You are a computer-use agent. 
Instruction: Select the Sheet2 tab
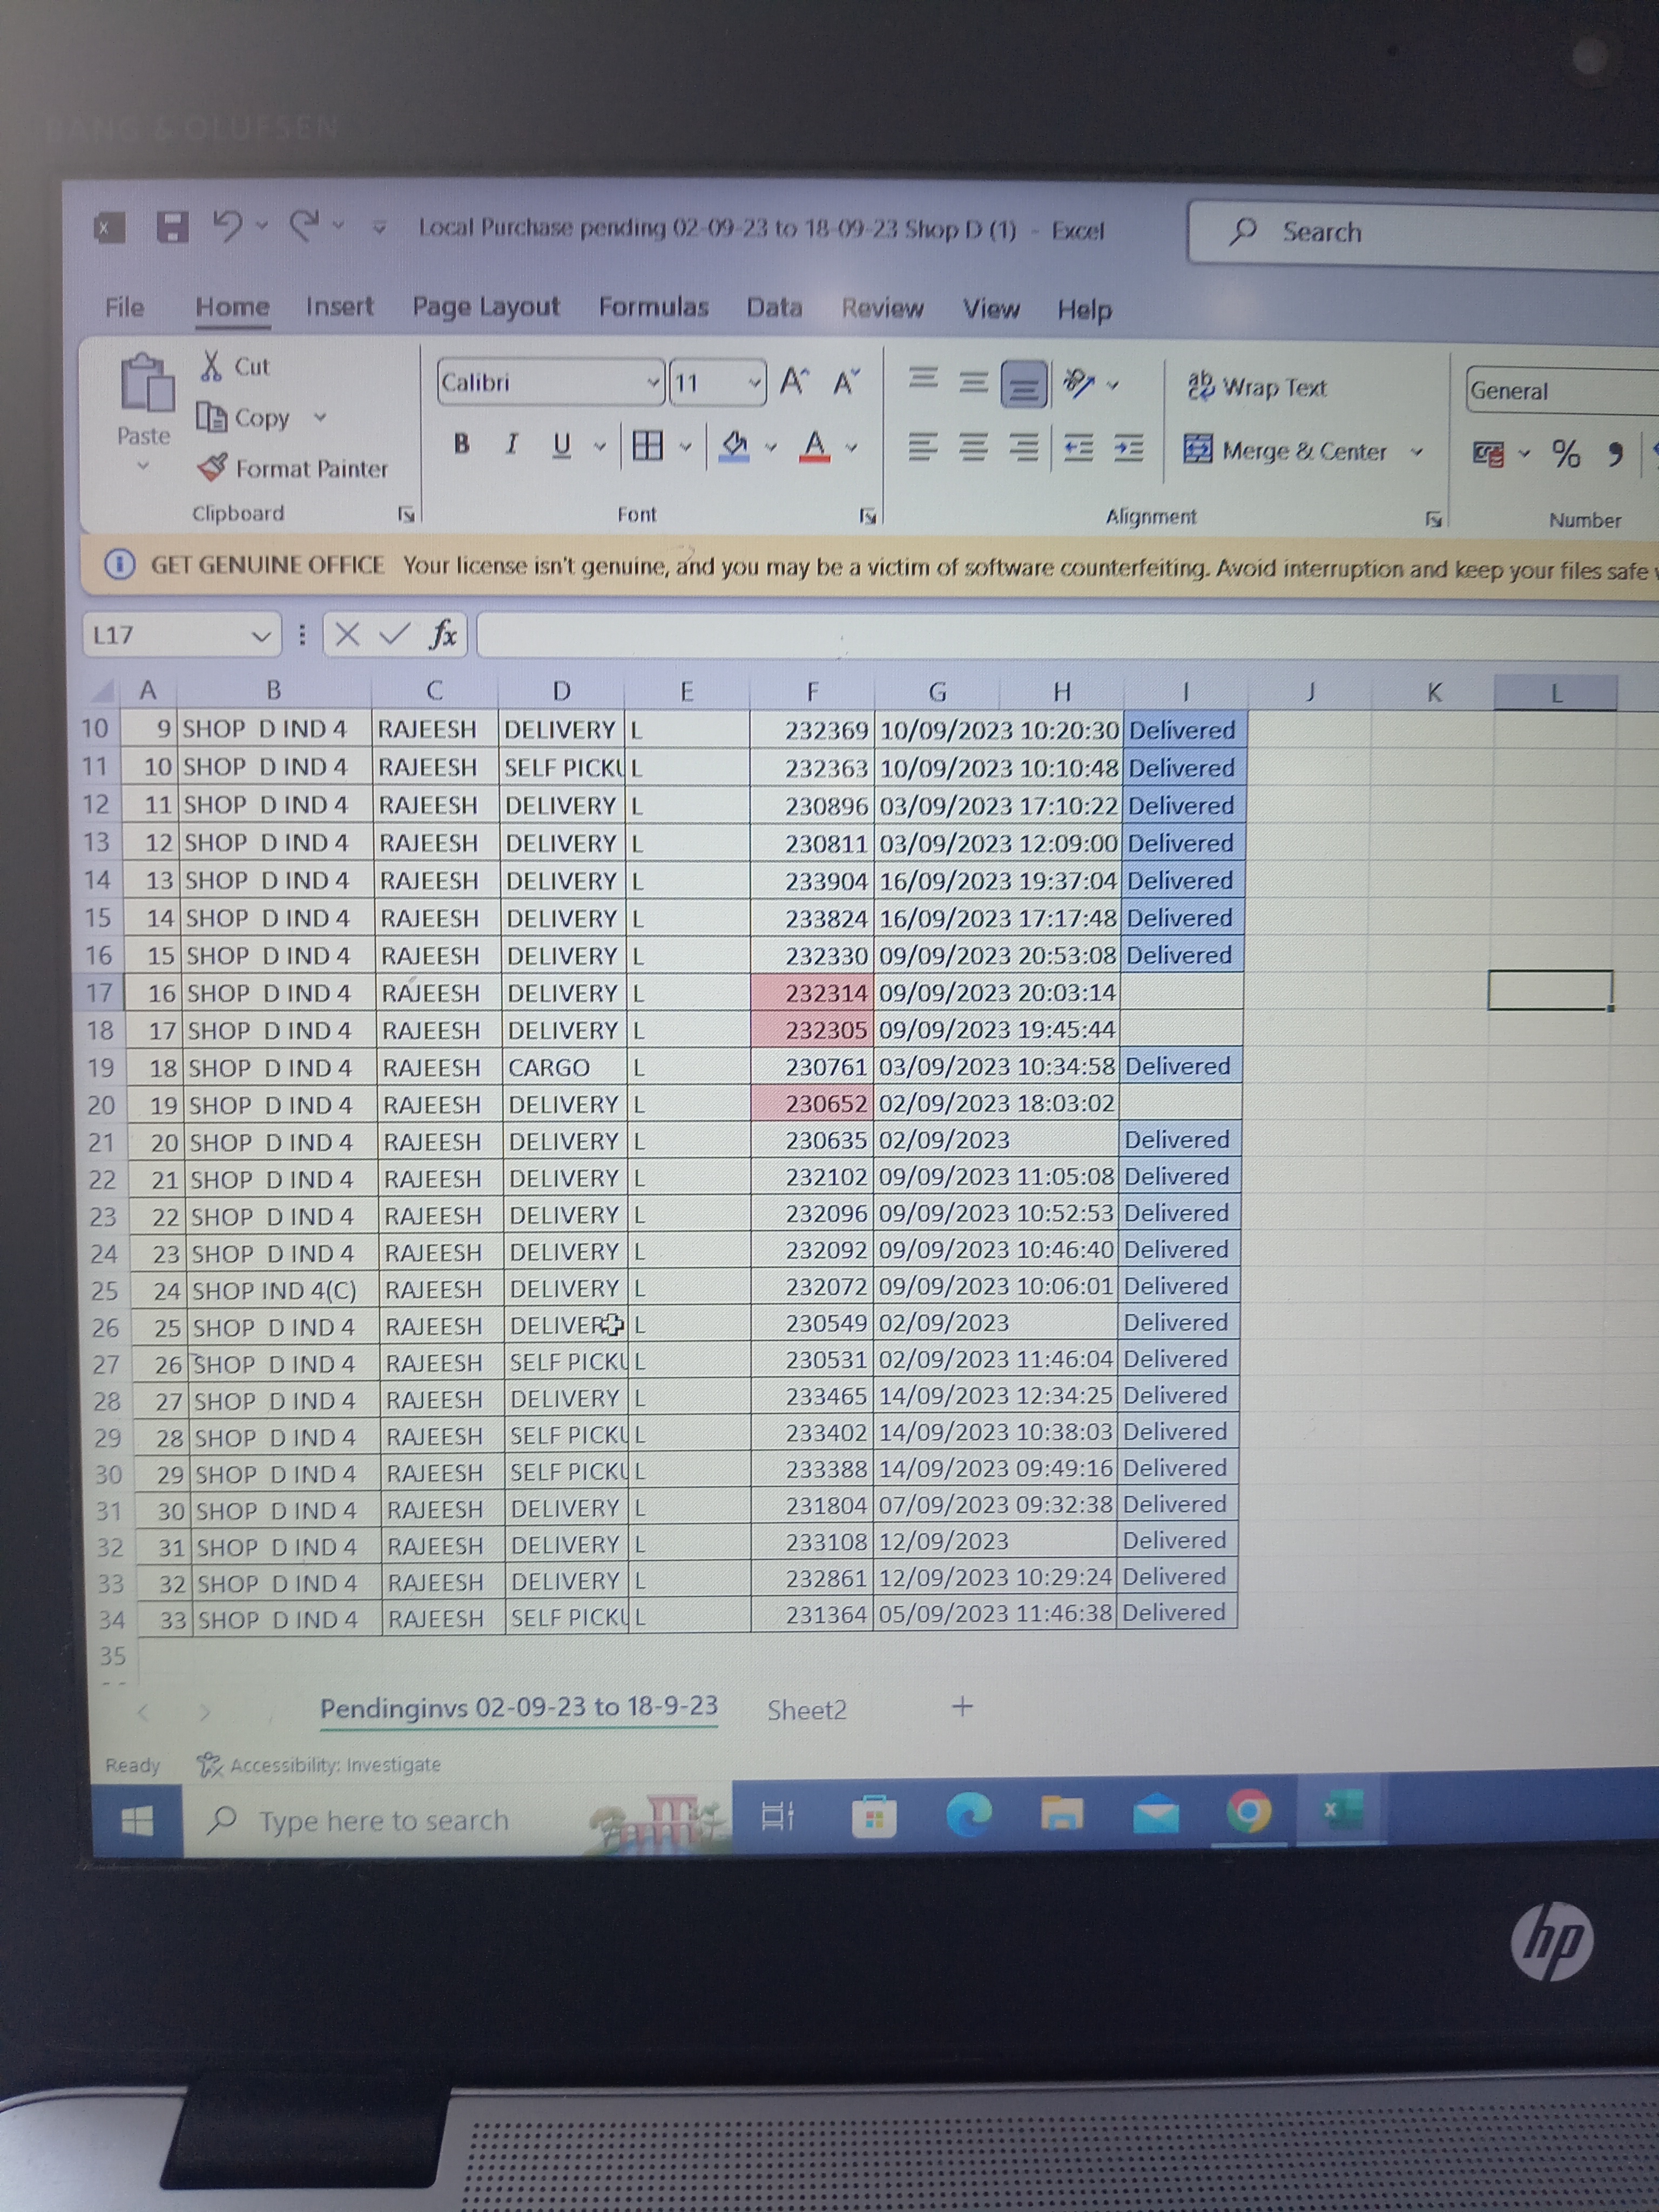tap(807, 1710)
